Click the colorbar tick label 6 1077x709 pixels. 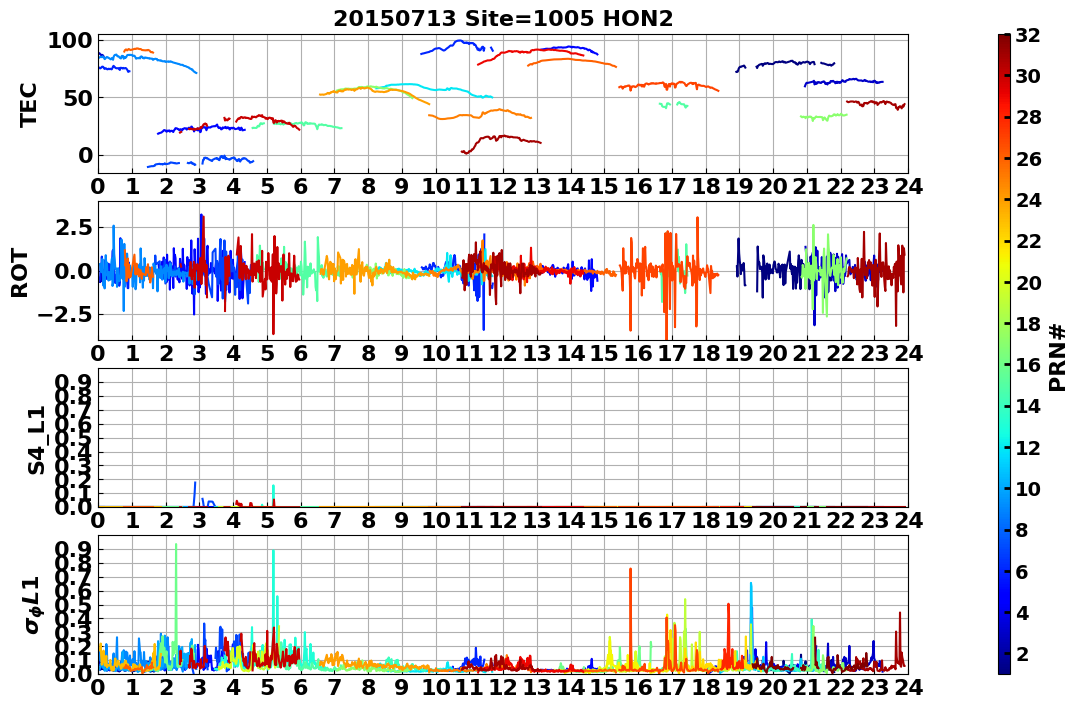click(1022, 571)
